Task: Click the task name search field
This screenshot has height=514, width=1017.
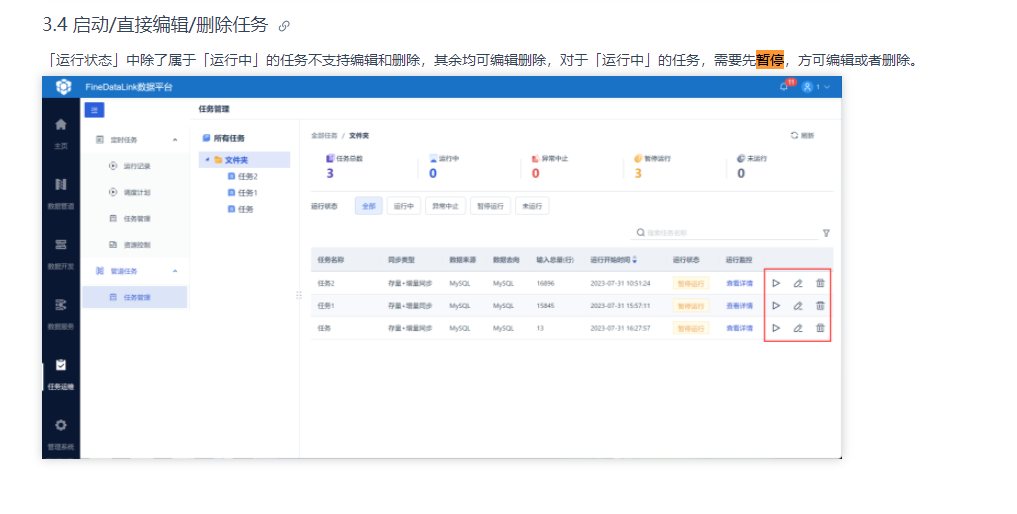Action: pyautogui.click(x=725, y=232)
